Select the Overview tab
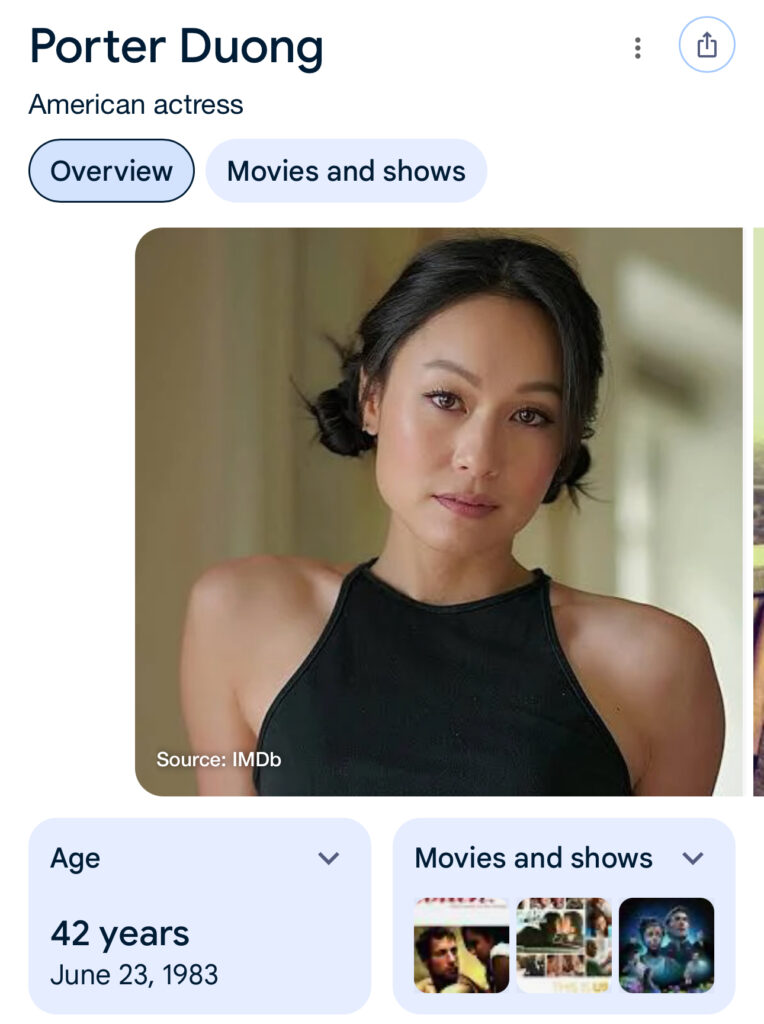The width and height of the screenshot is (764, 1024). (x=111, y=171)
